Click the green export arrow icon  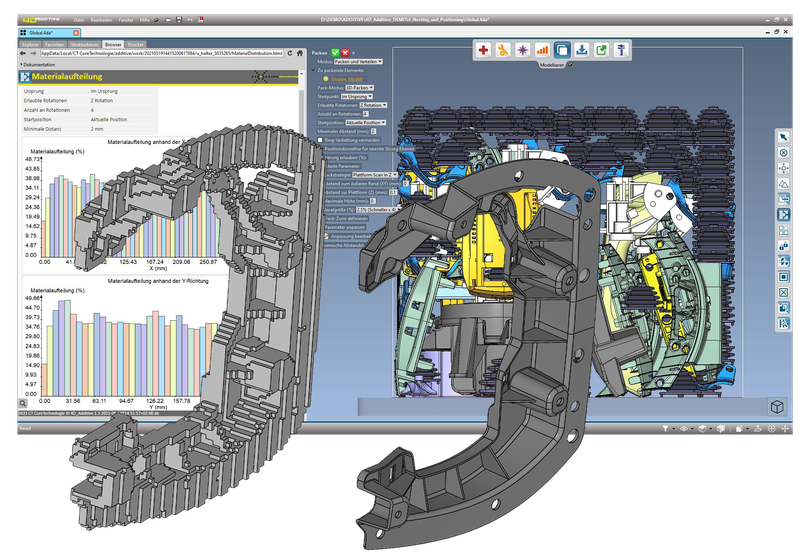point(601,49)
